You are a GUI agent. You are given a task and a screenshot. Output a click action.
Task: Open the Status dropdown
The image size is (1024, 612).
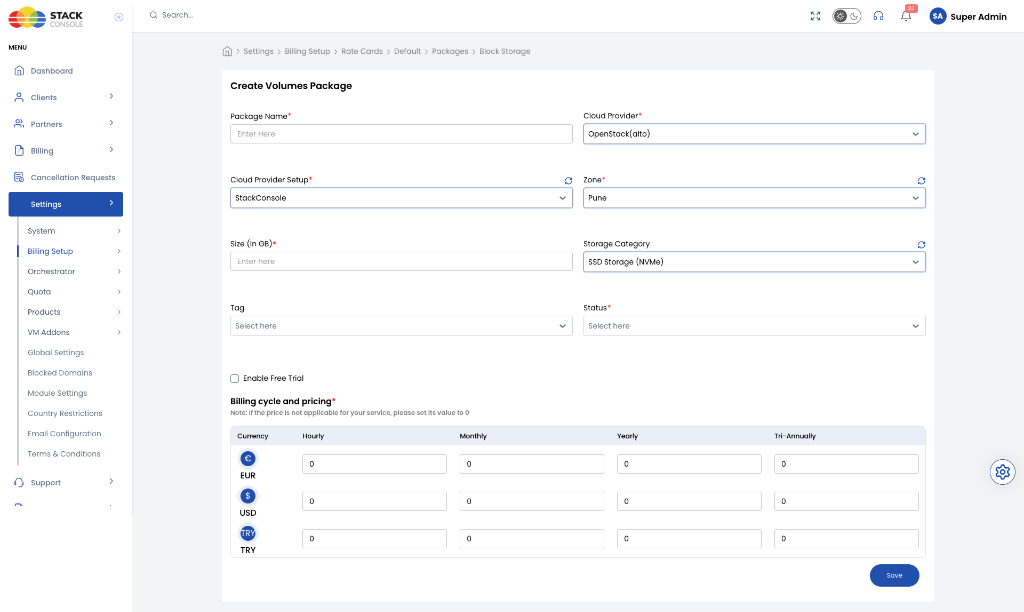(754, 326)
